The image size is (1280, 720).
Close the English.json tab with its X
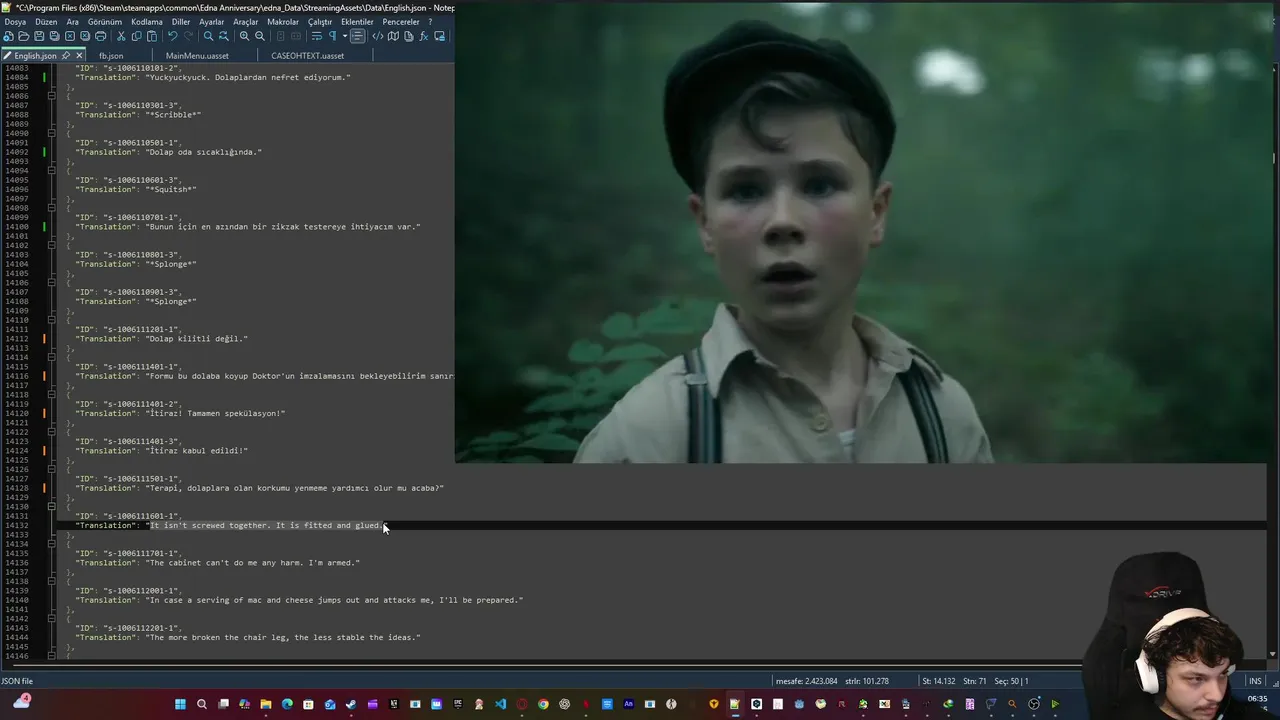click(80, 56)
